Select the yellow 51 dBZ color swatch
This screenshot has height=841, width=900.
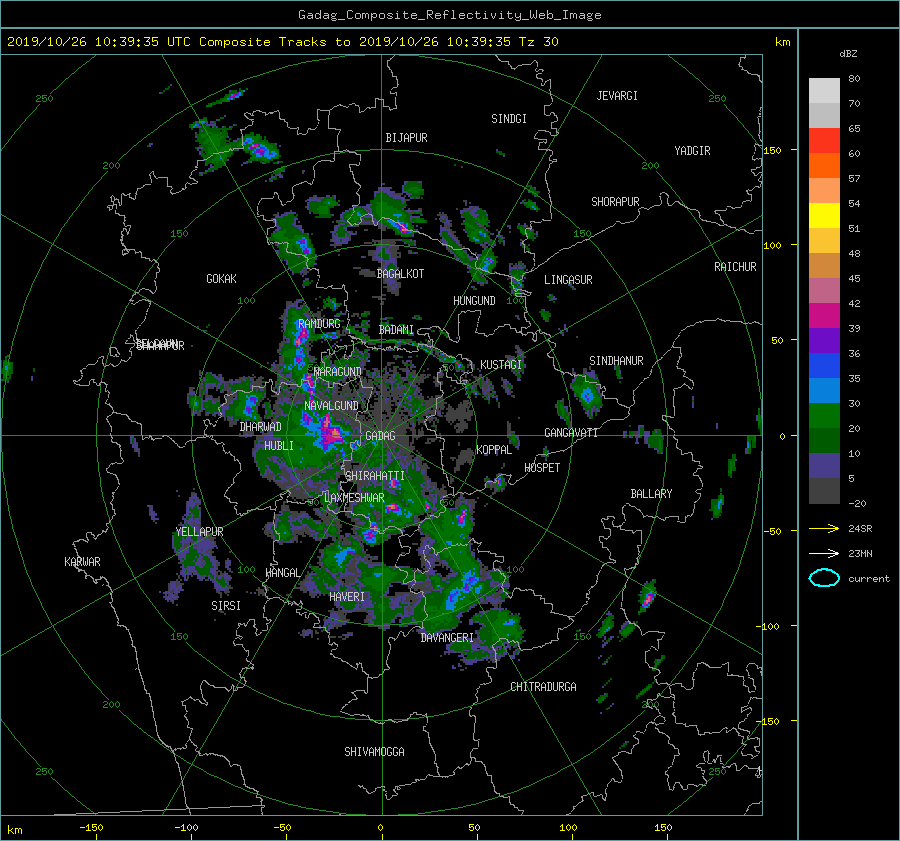824,215
